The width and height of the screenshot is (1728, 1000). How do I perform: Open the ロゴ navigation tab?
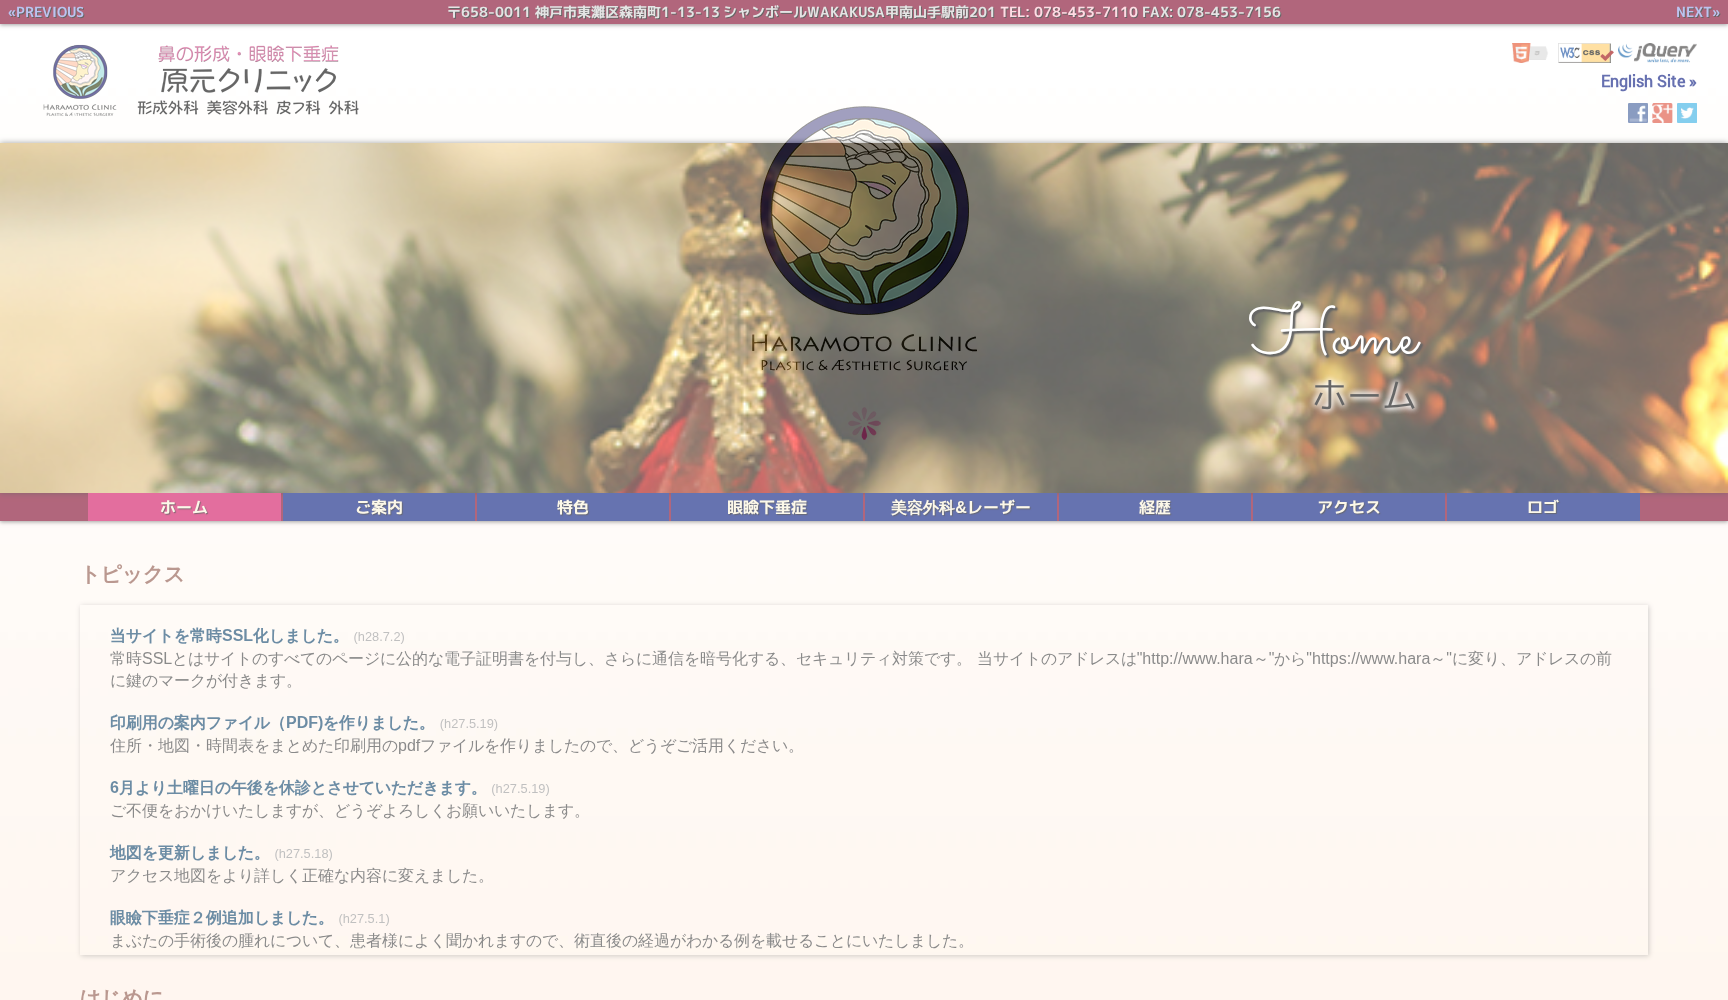click(1543, 507)
